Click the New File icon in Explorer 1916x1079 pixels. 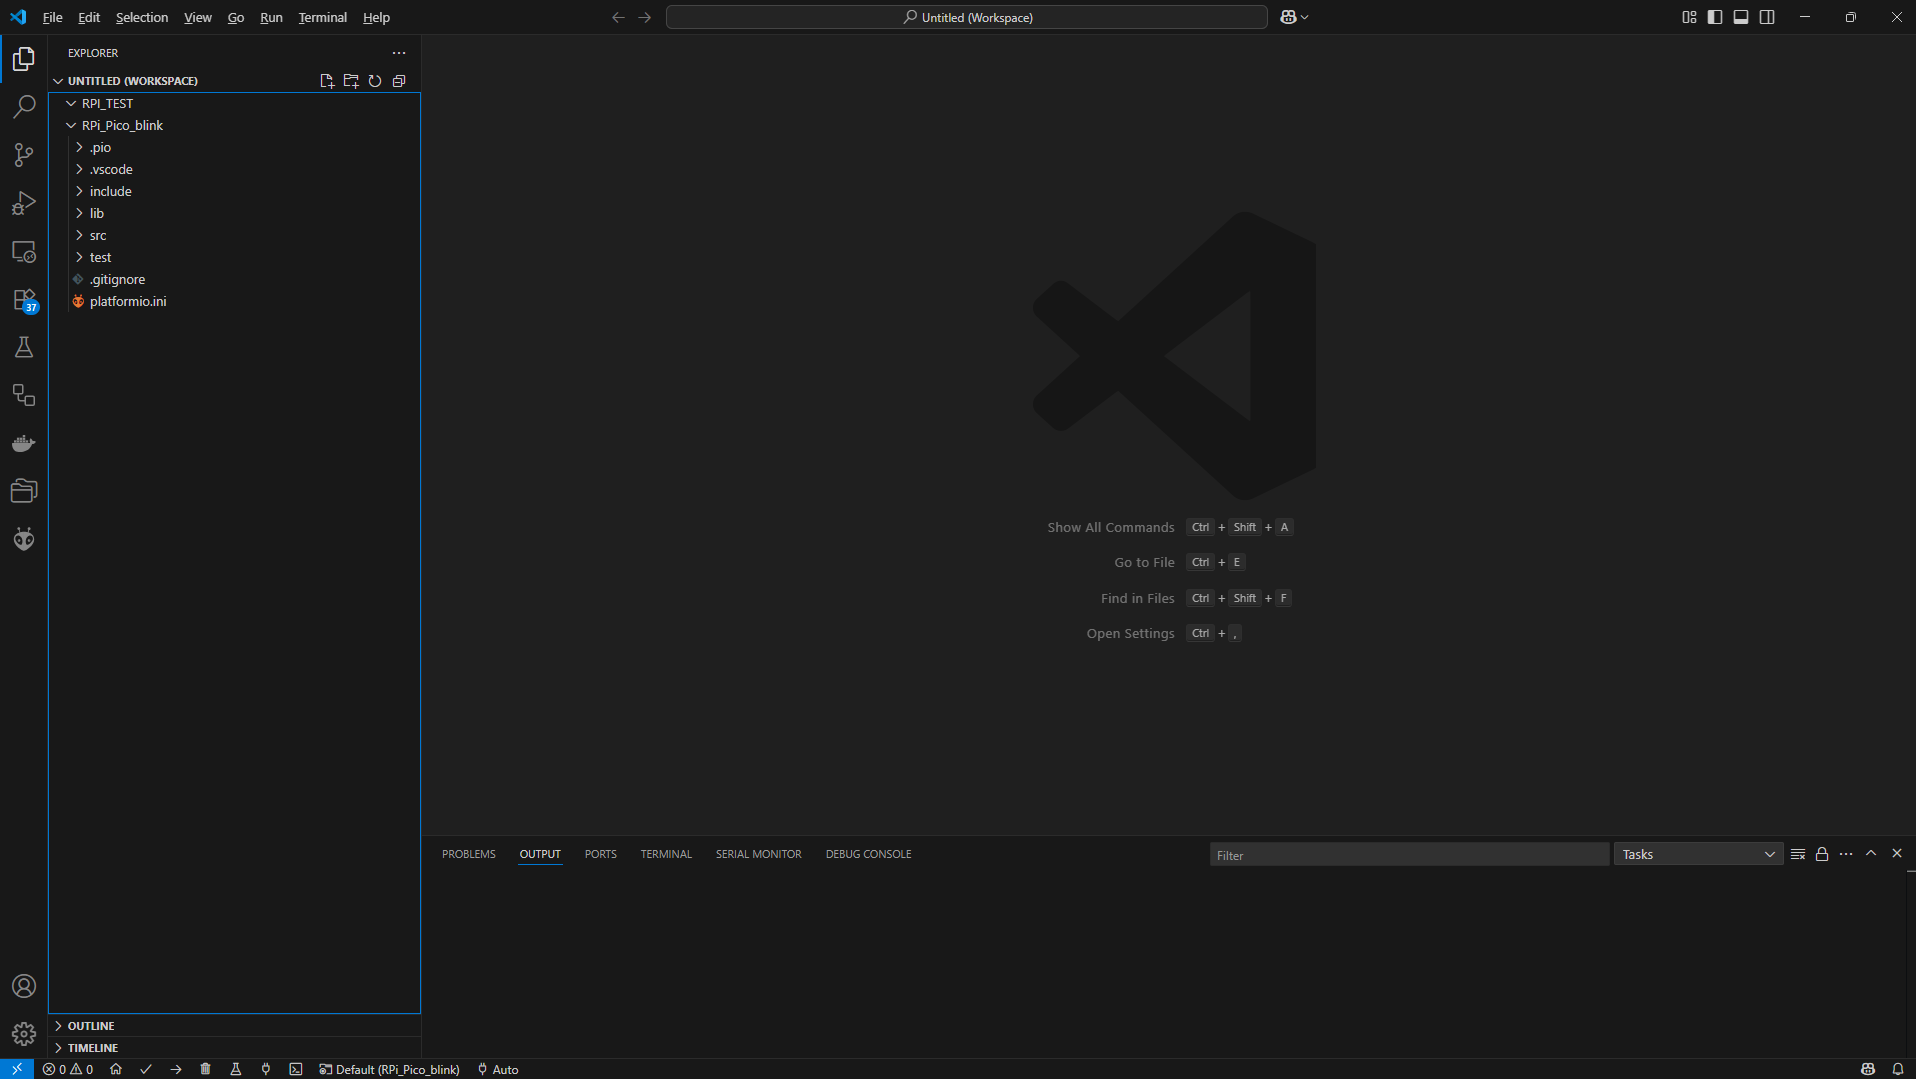pos(327,81)
